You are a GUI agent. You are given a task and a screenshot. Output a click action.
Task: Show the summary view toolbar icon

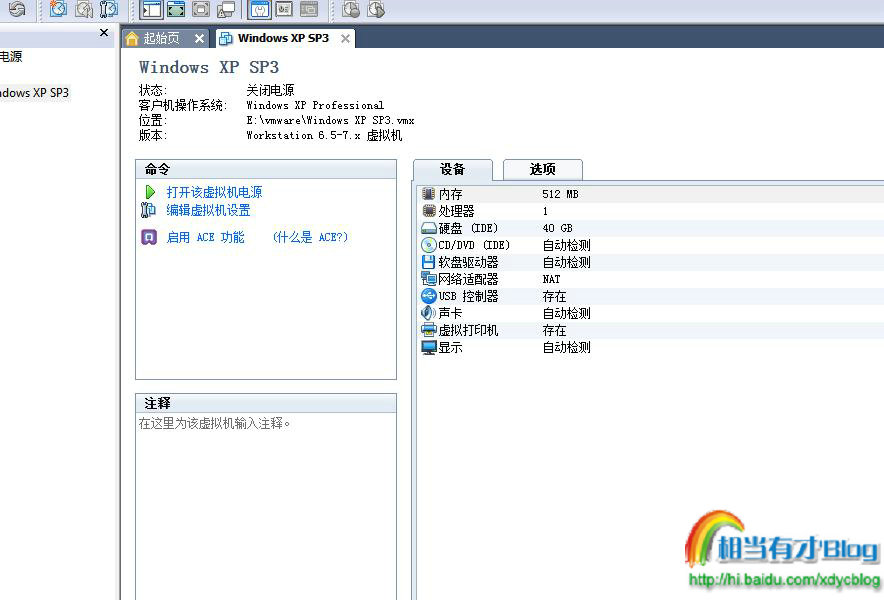point(260,9)
